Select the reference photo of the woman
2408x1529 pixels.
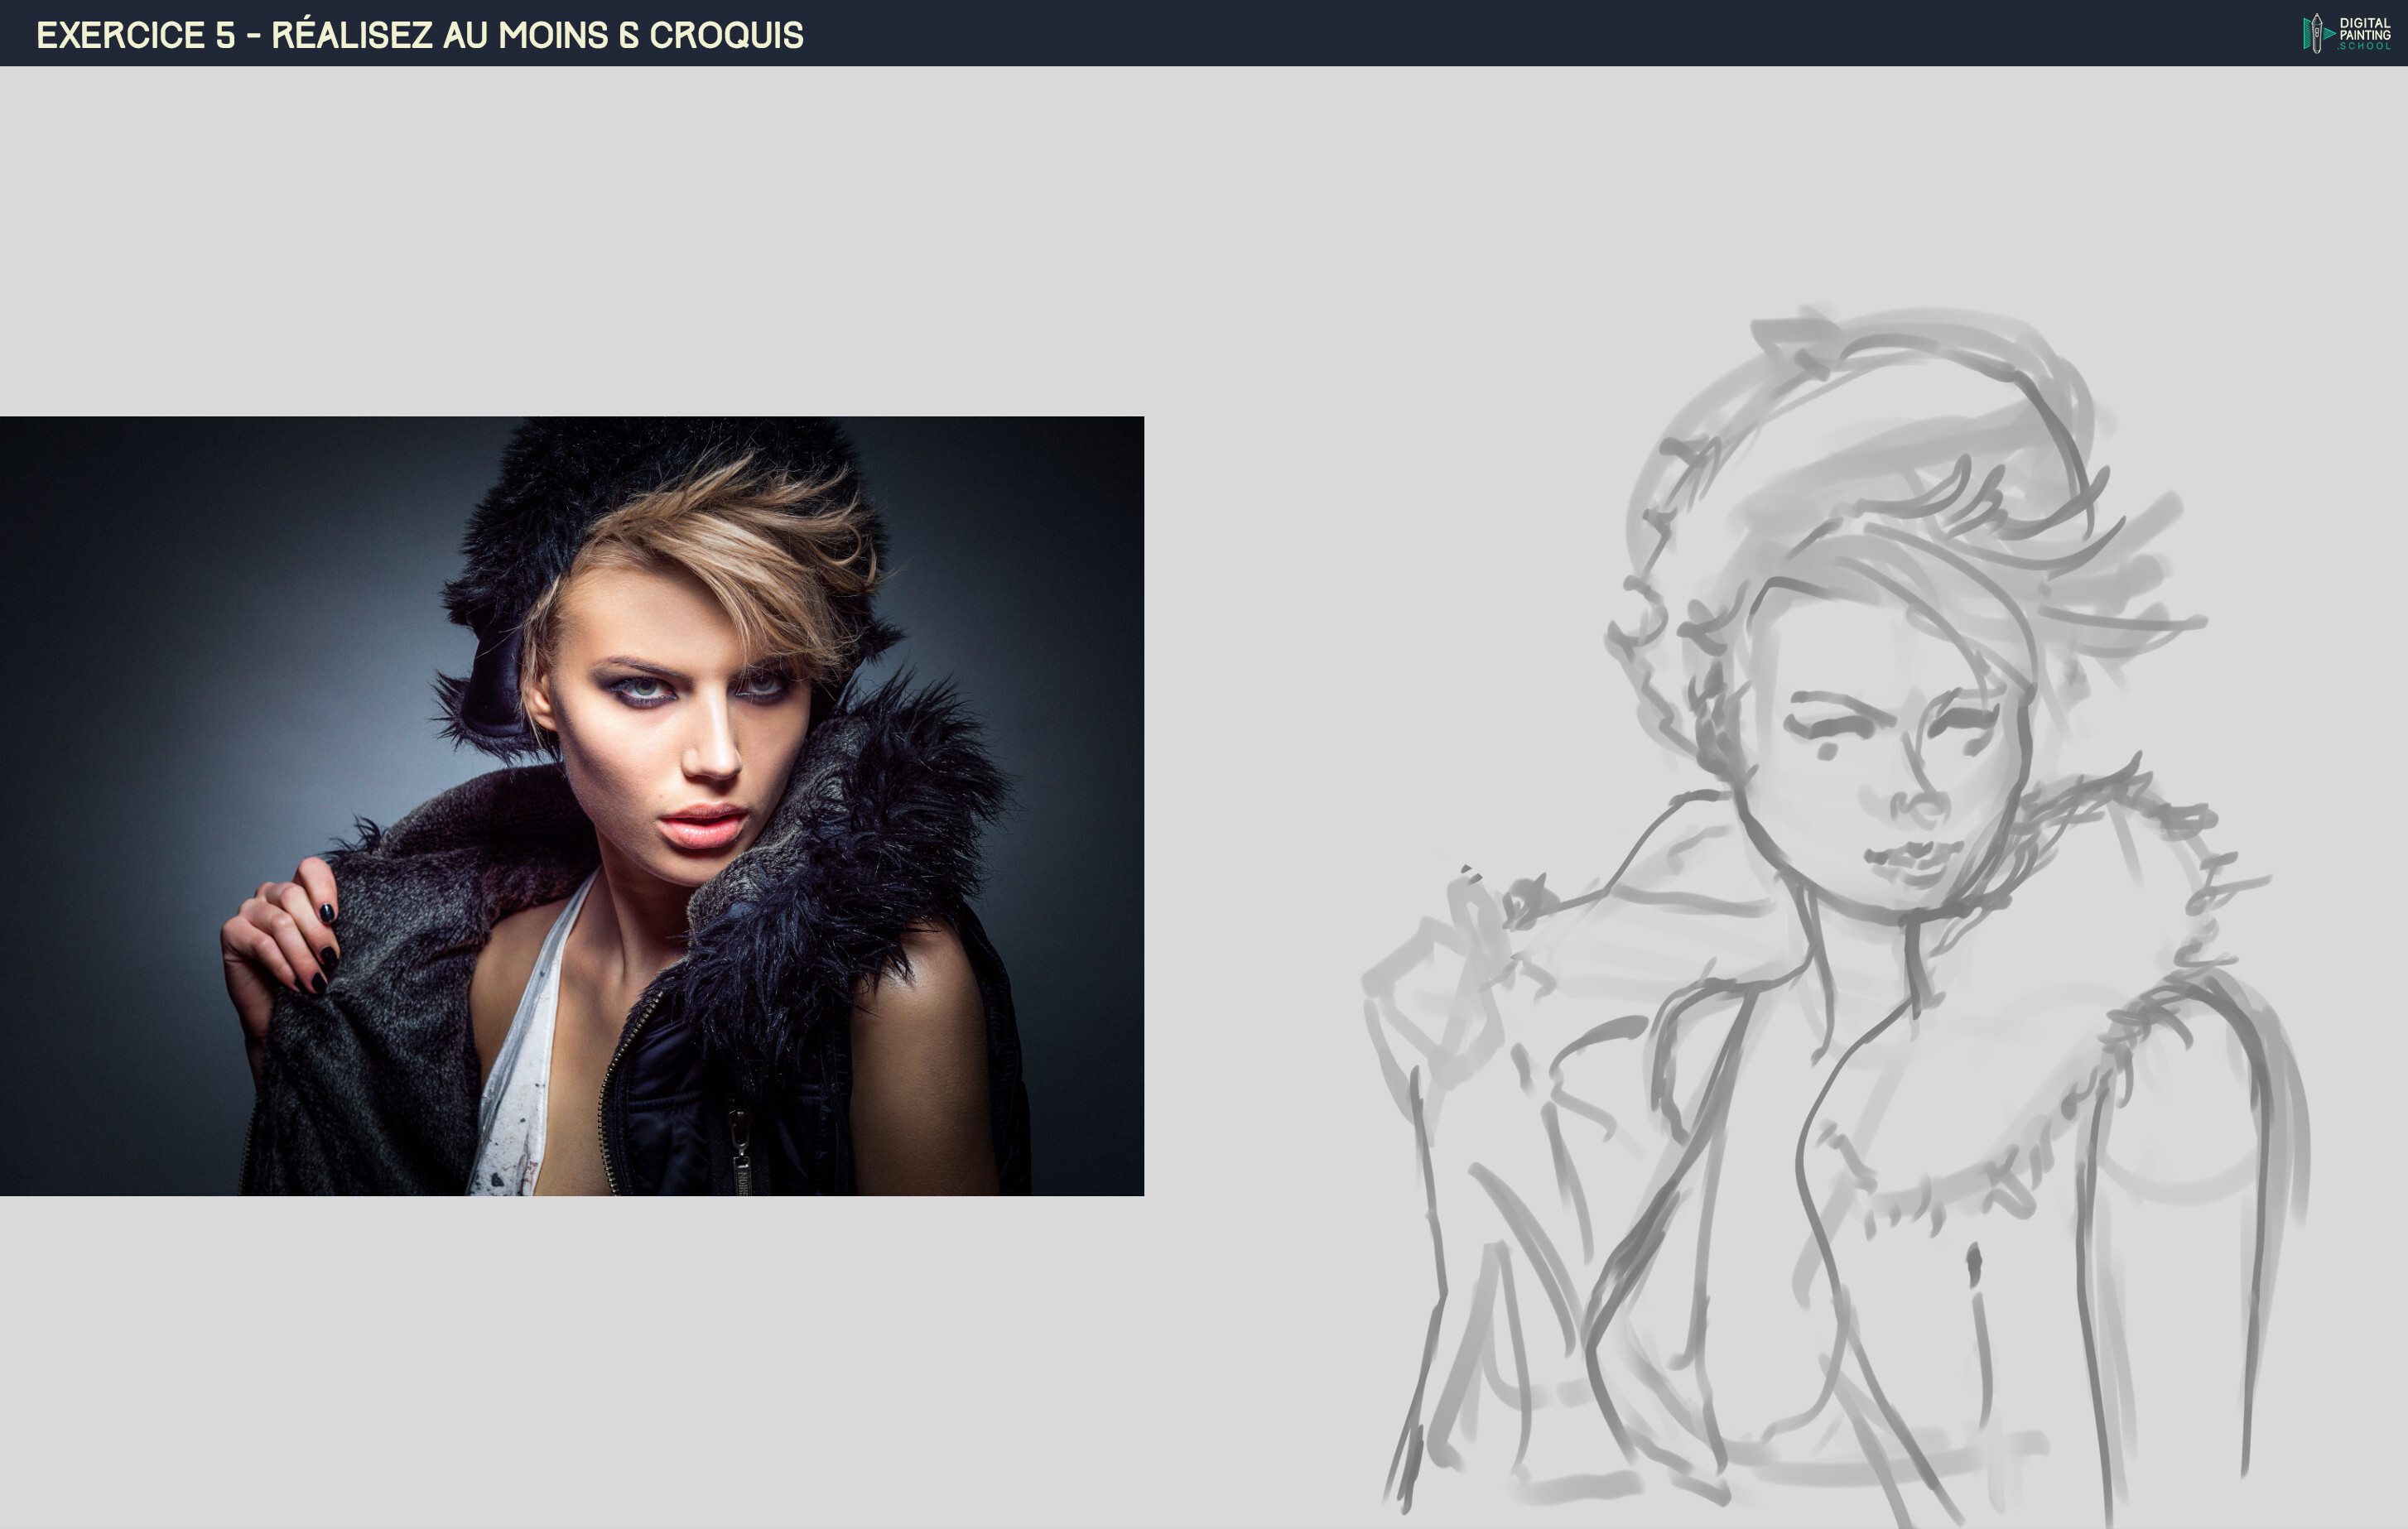tap(572, 805)
